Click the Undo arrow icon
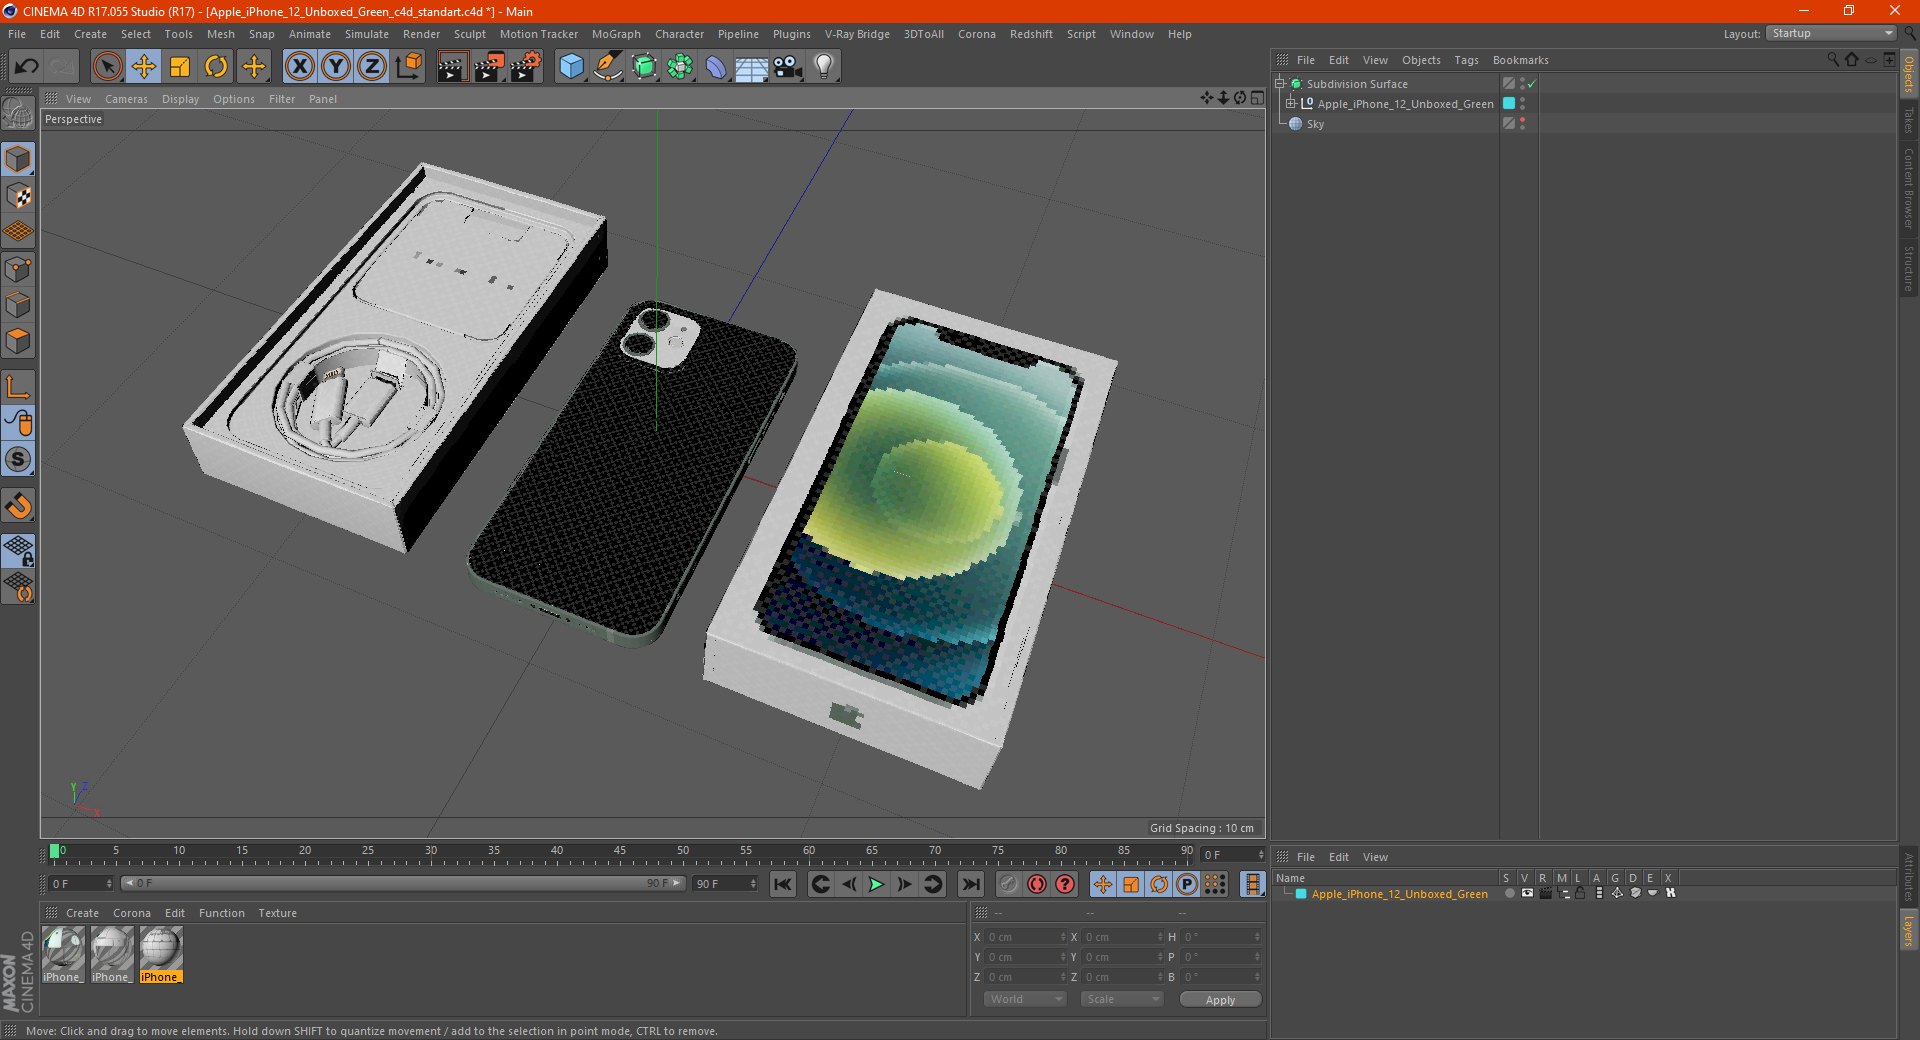The height and width of the screenshot is (1040, 1920). (27, 67)
